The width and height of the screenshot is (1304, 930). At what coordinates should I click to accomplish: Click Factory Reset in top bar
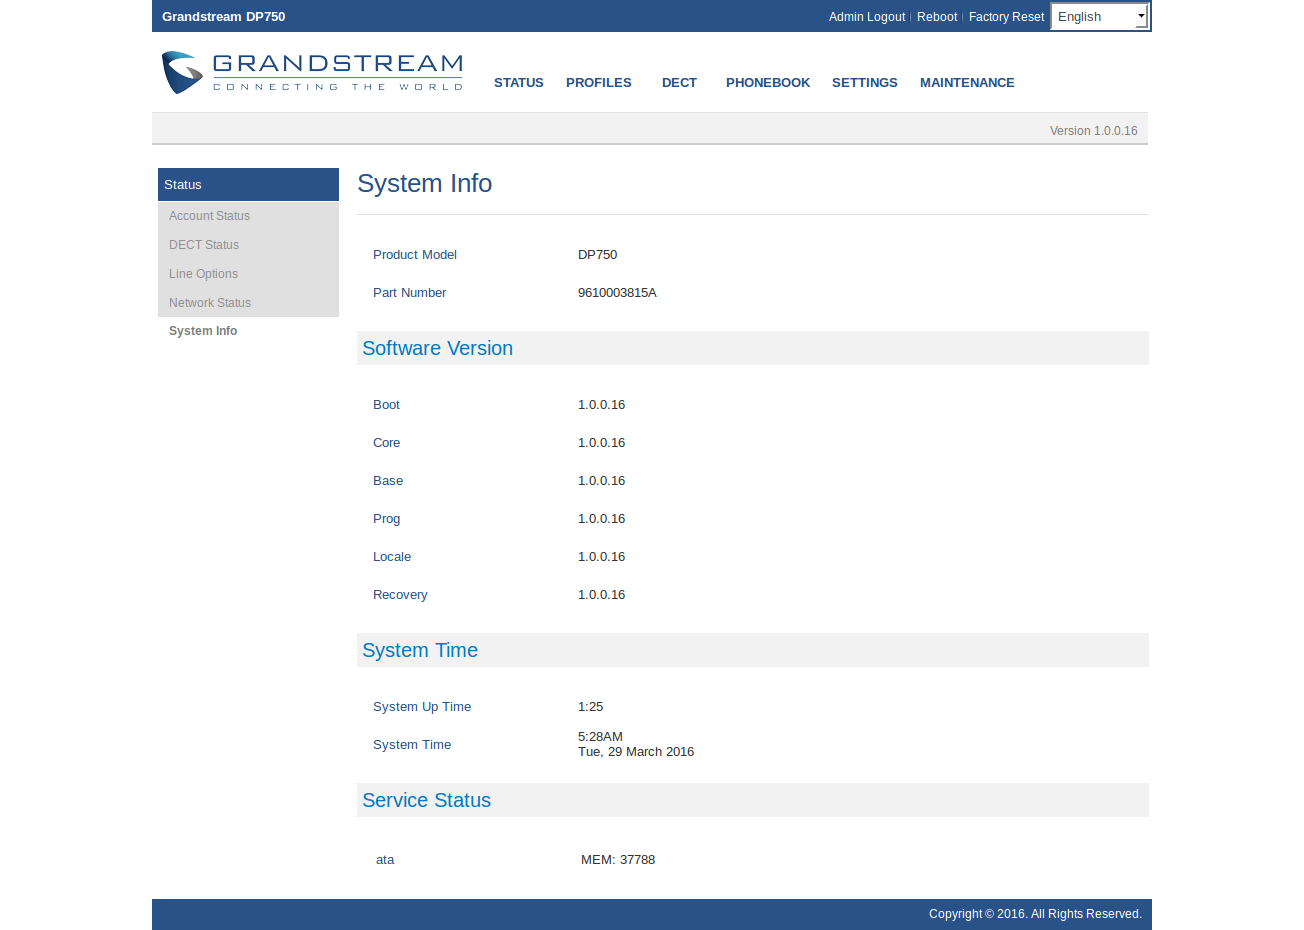coord(1006,17)
